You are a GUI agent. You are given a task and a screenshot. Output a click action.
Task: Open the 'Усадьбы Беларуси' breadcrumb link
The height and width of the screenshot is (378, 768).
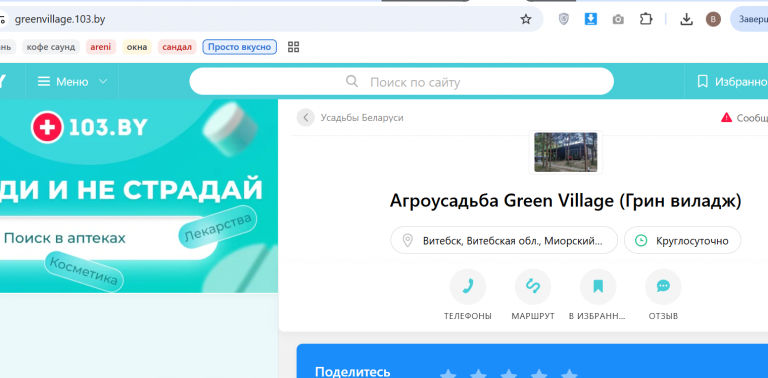(x=362, y=118)
